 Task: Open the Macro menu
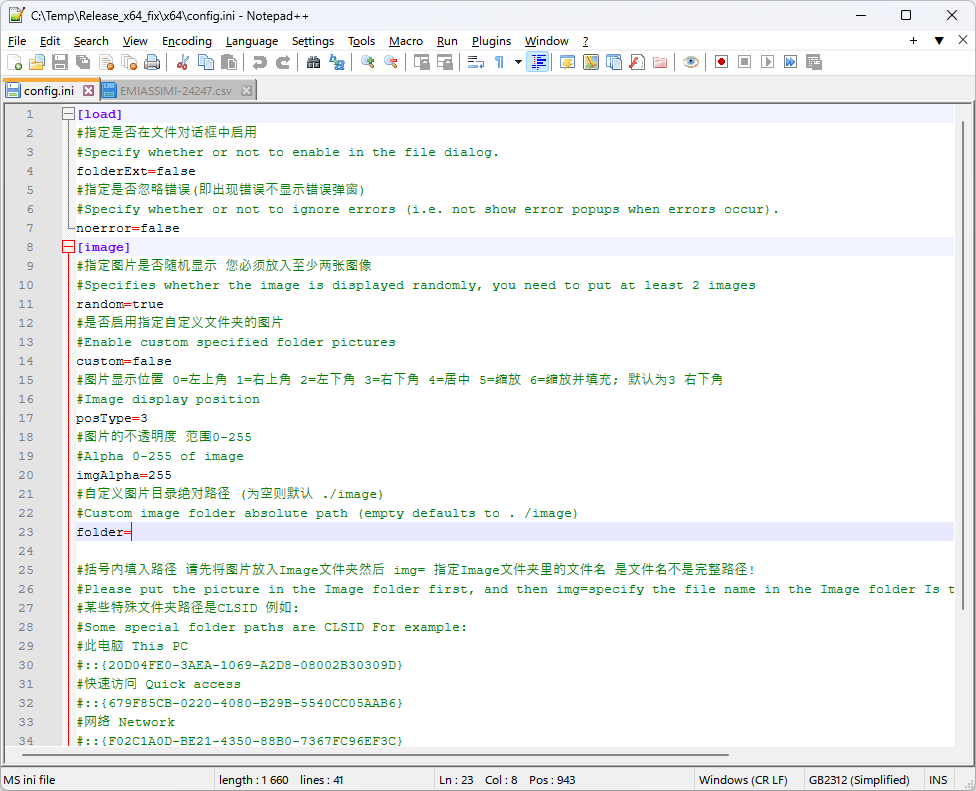406,41
